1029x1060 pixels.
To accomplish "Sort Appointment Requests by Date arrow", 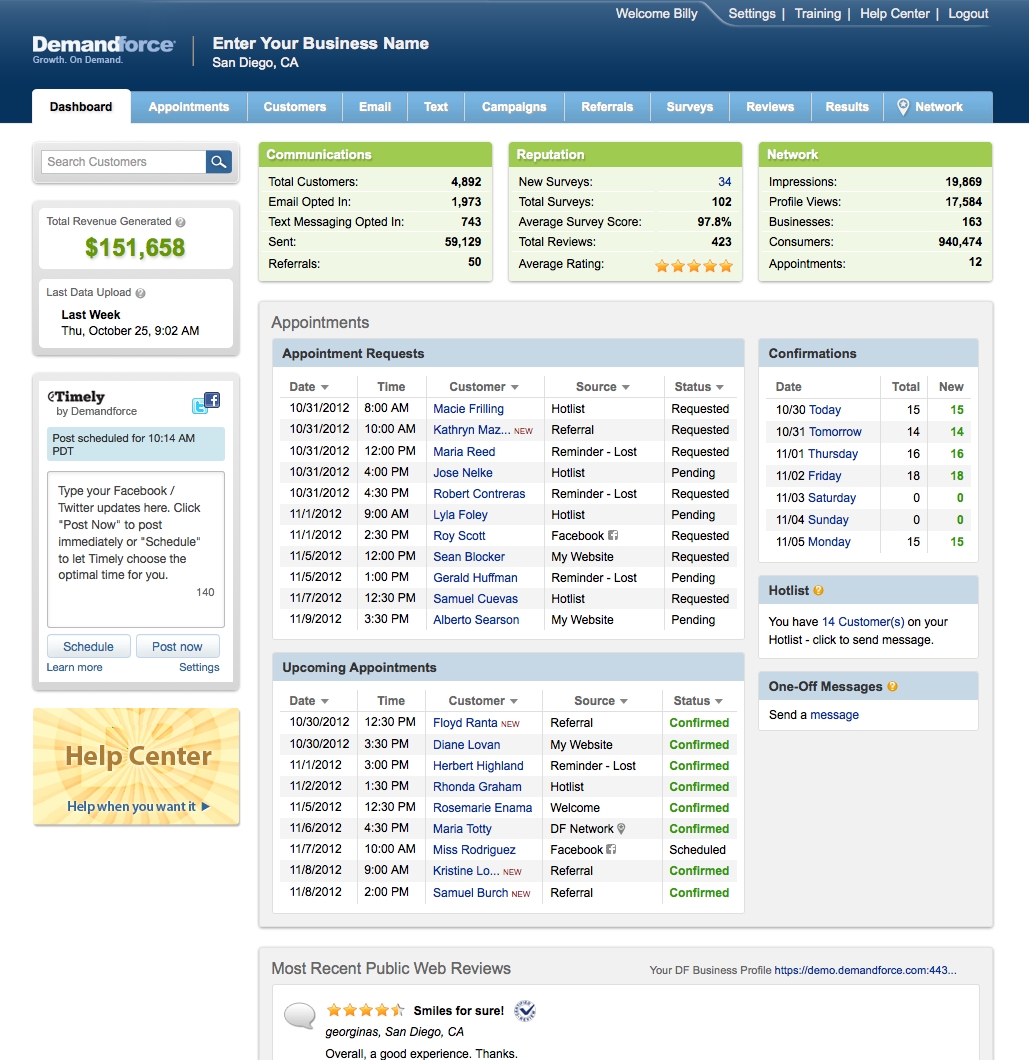I will (325, 387).
